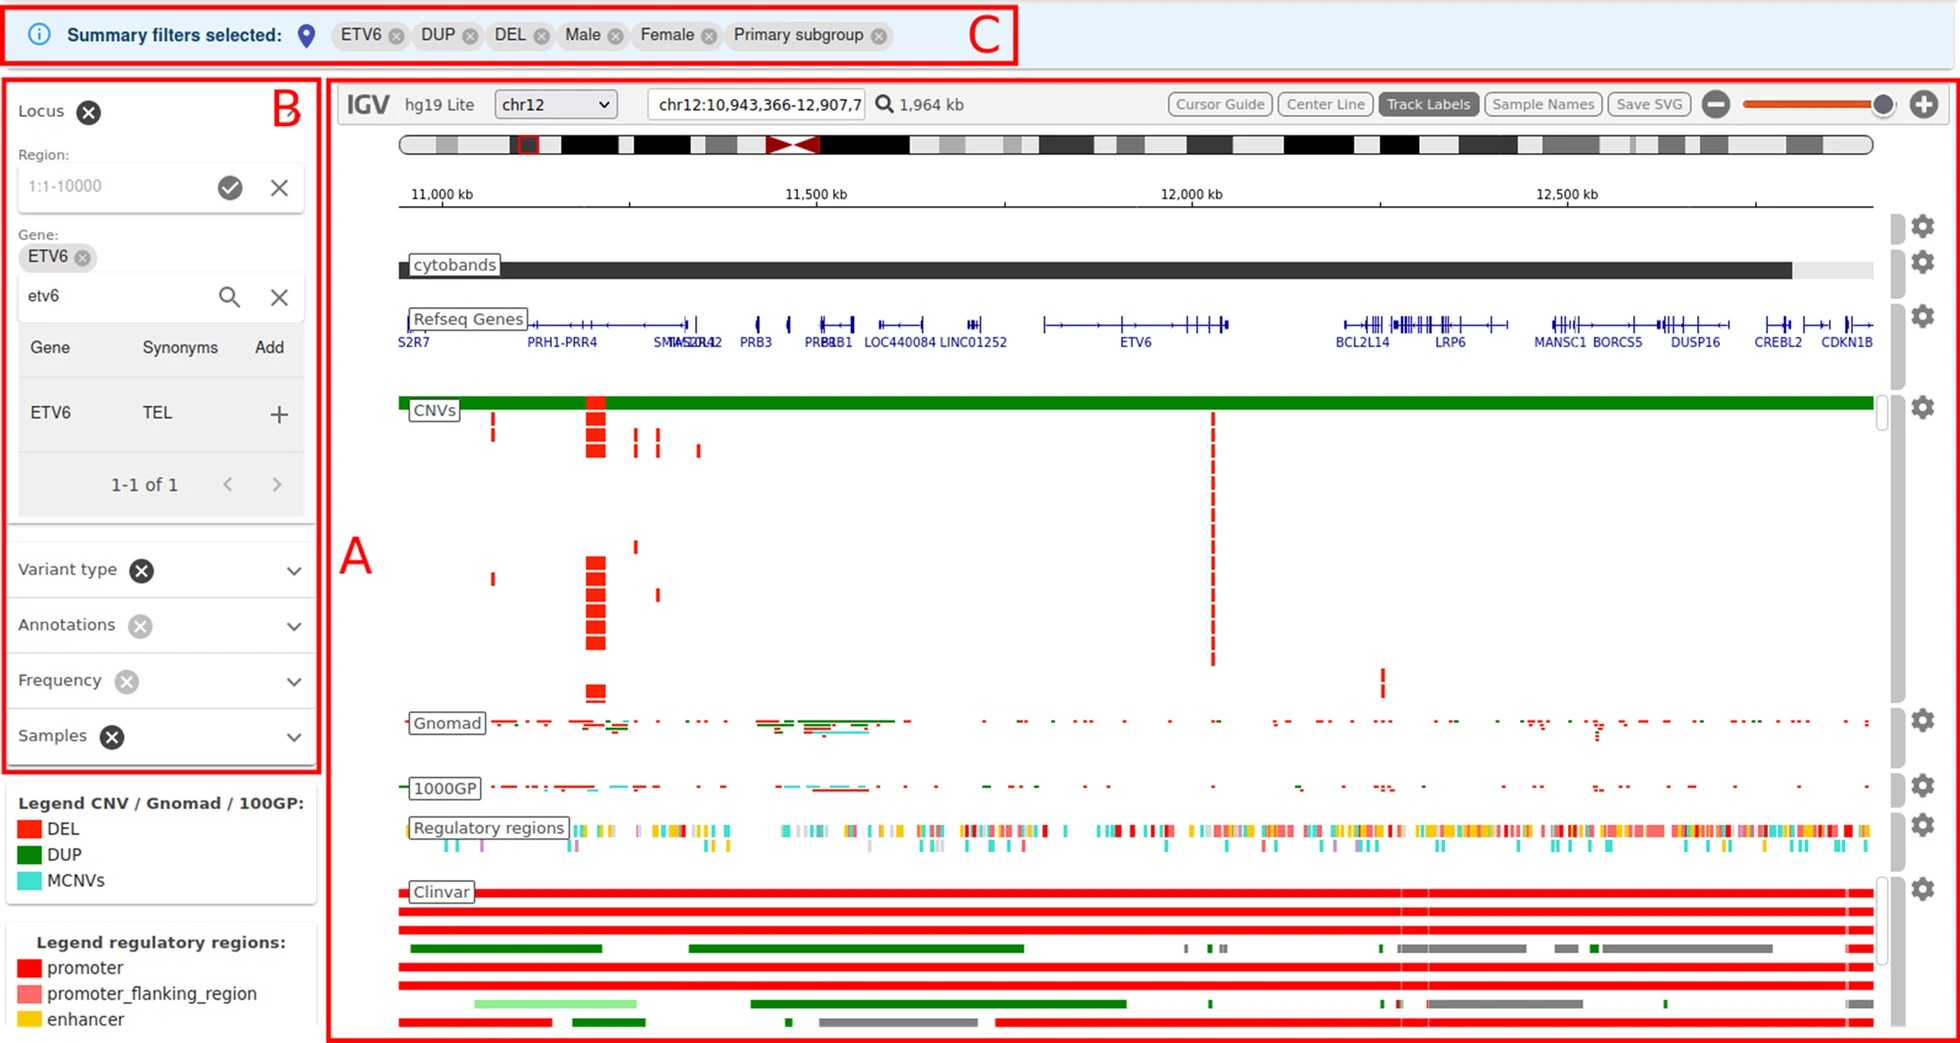Screen dimensions: 1960x1043
Task: Open the Clinvar track settings gear
Action: pos(1922,889)
